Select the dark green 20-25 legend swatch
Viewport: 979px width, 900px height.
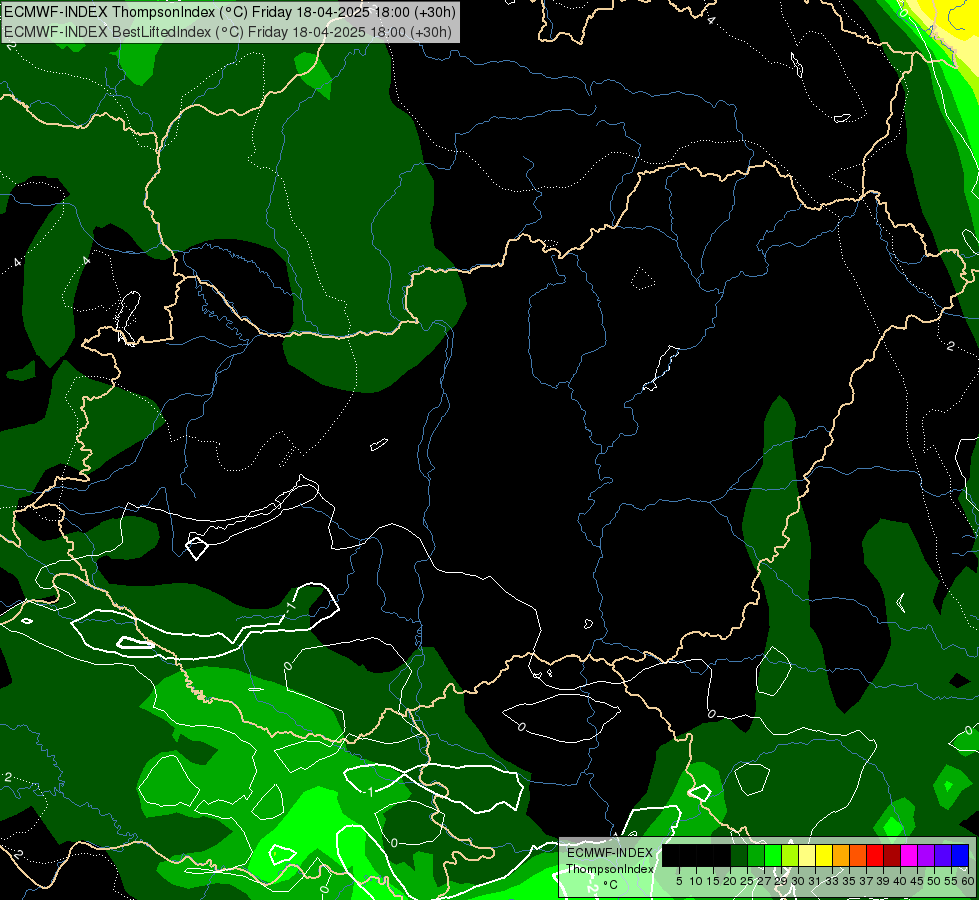click(739, 855)
